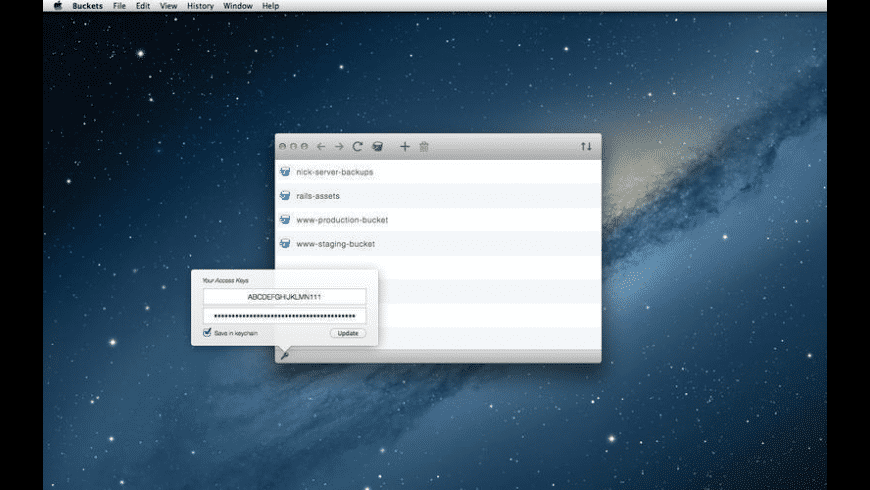This screenshot has width=870, height=490.
Task: Open the Buckets application menu
Action: 88,6
